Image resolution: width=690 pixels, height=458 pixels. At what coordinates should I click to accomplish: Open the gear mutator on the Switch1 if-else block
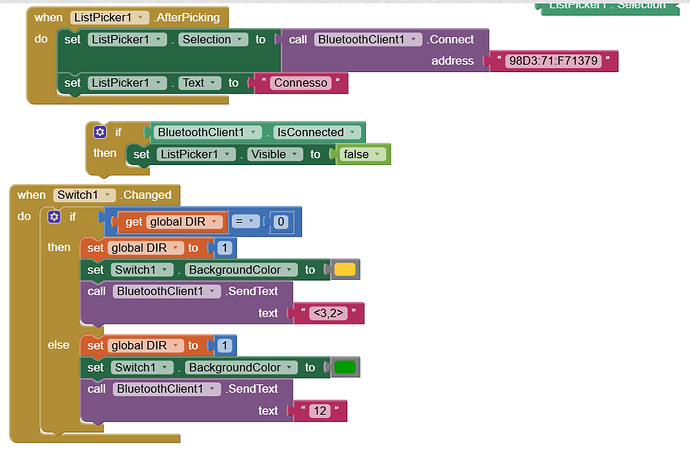pos(54,217)
